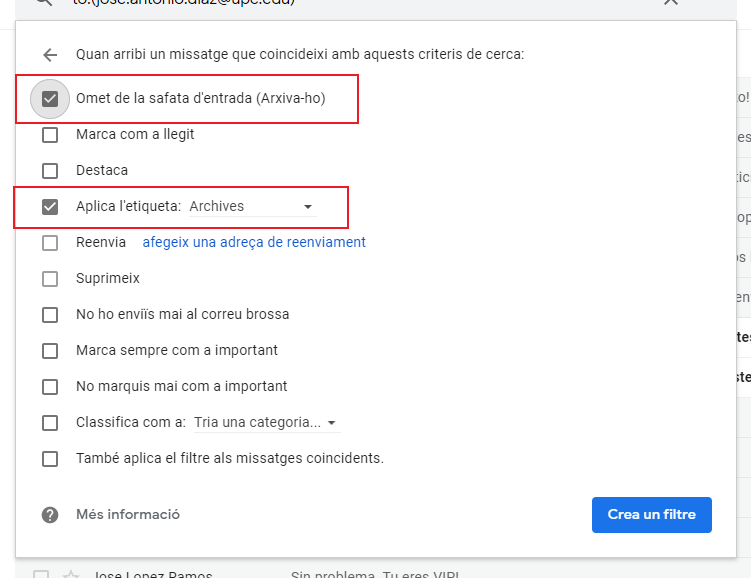The image size is (751, 578).
Task: Check 'No marquis mai com a important'
Action: 50,387
